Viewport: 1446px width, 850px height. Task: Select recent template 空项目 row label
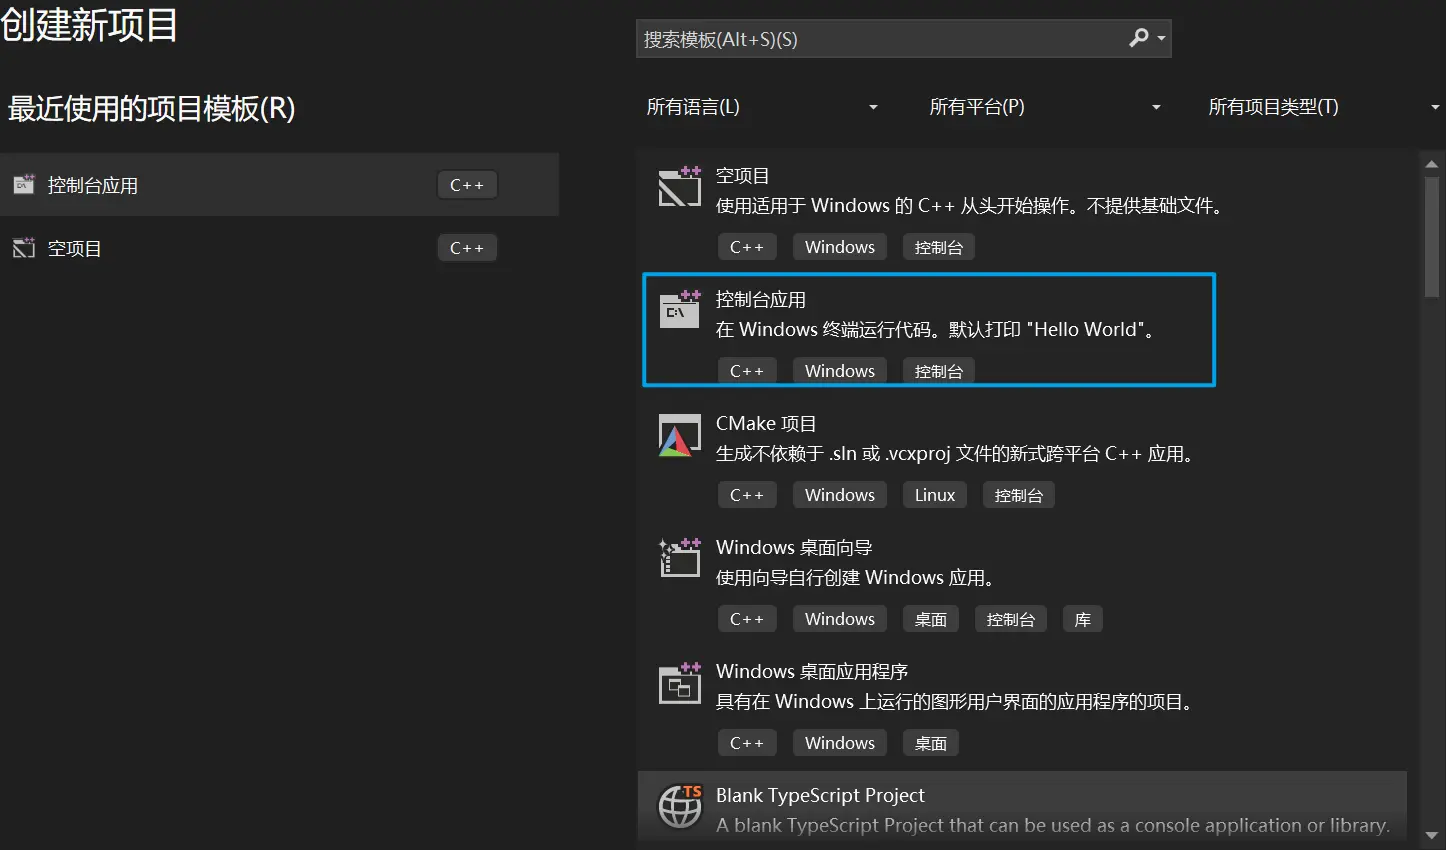click(x=75, y=248)
